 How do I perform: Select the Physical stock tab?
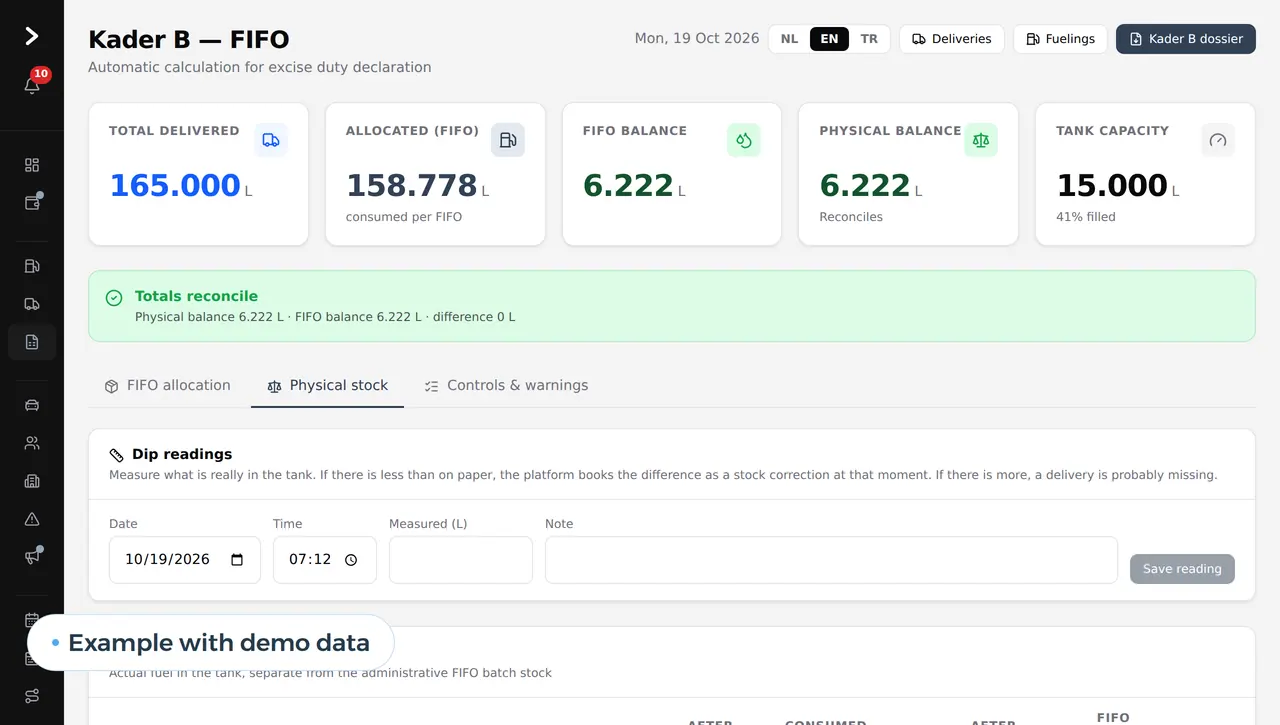coord(327,386)
